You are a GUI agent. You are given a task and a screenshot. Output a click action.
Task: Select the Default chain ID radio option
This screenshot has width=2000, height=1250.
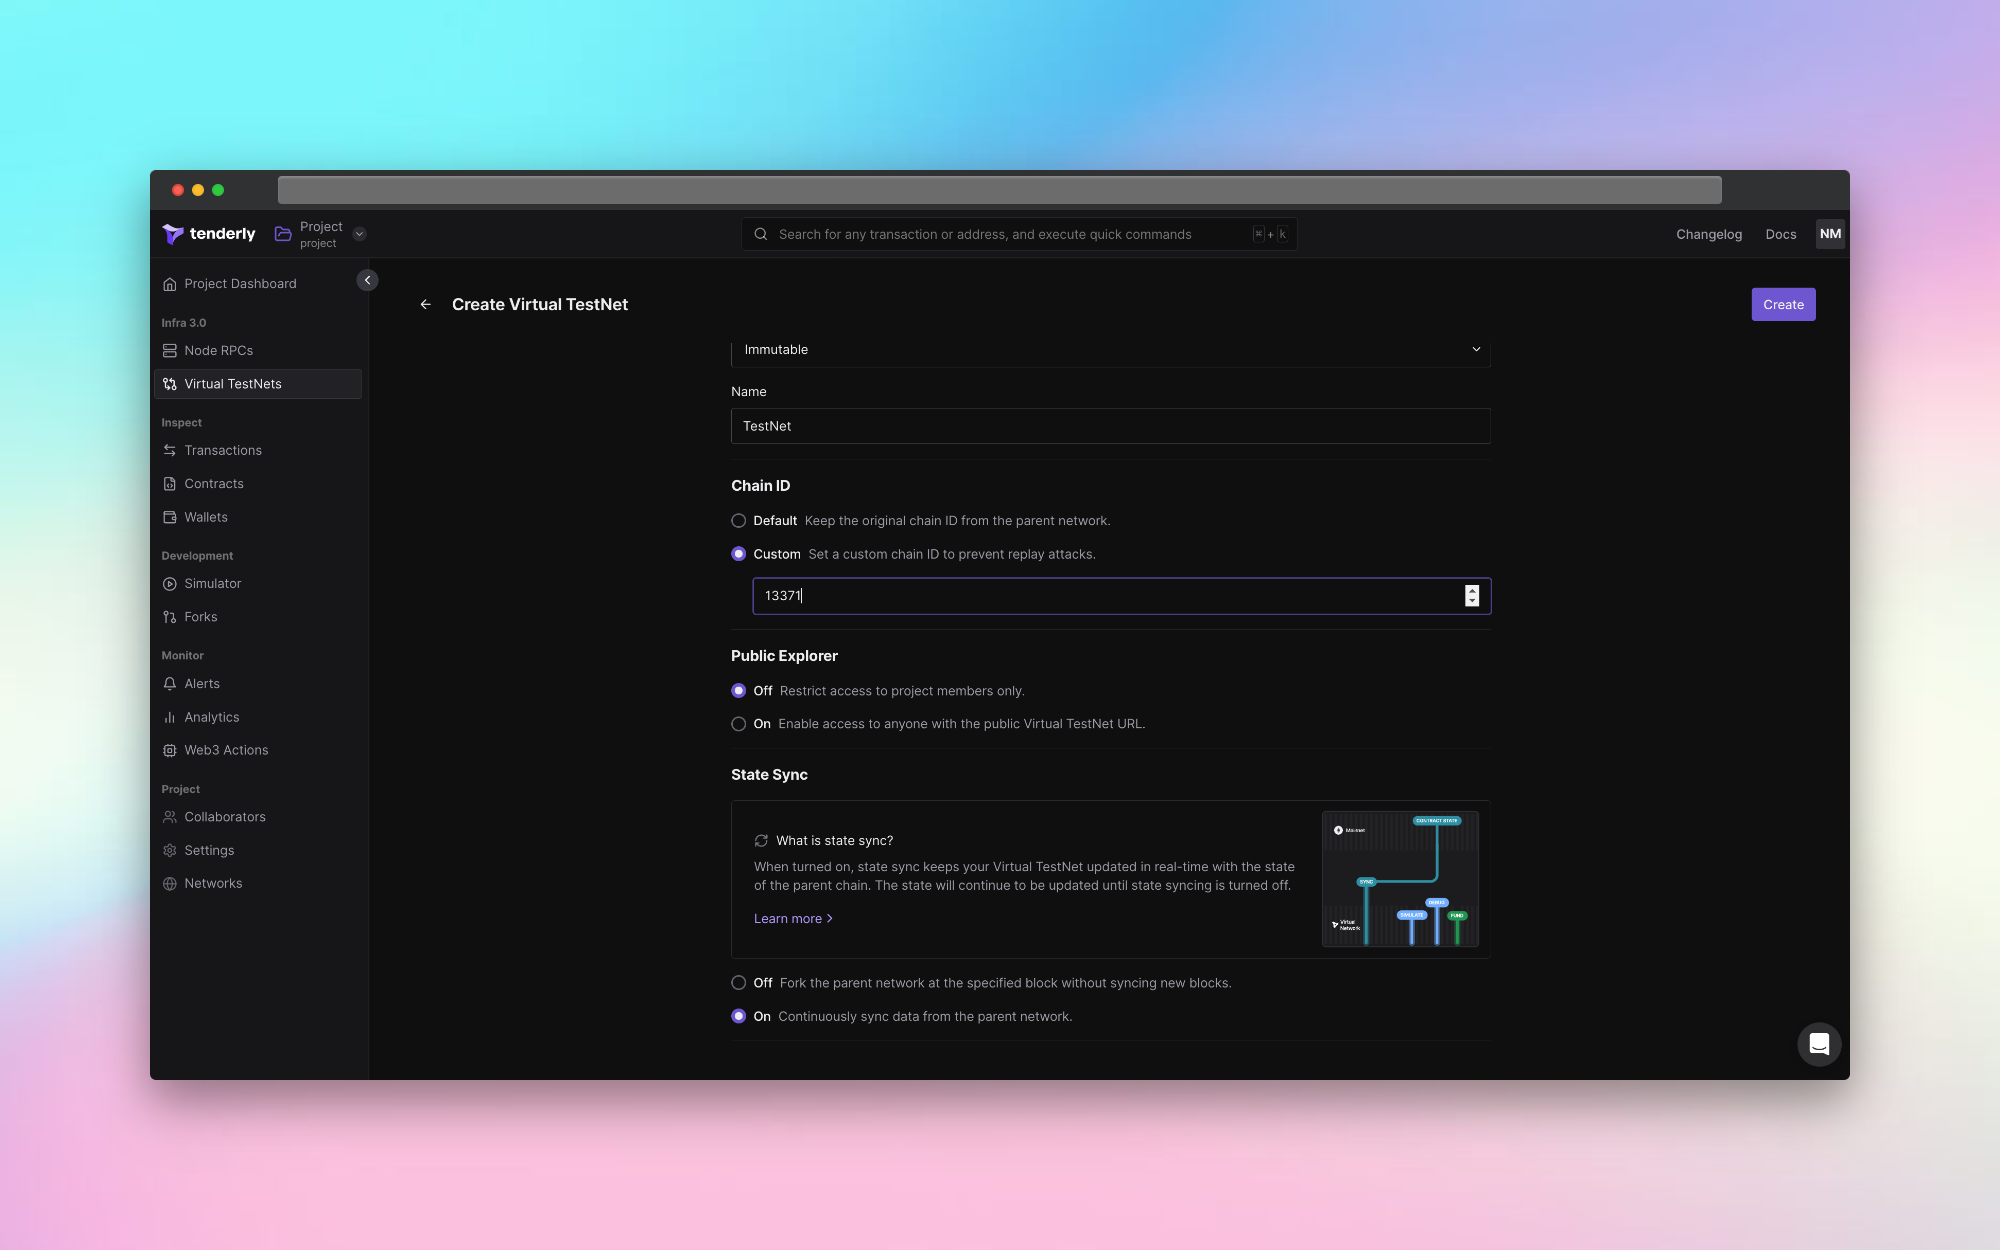[739, 521]
